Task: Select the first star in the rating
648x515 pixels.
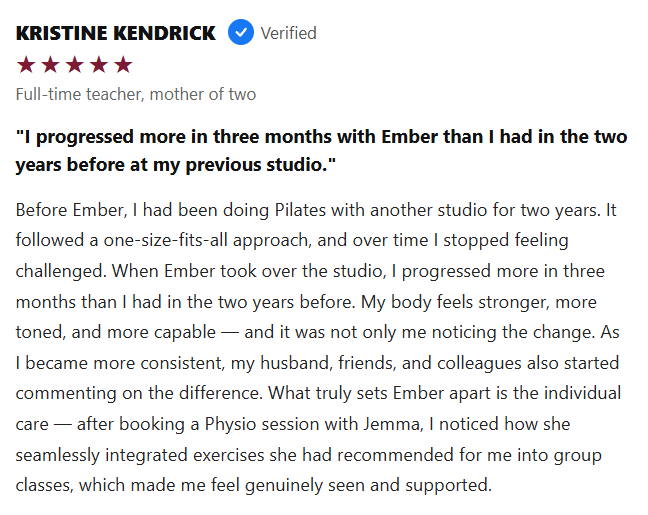Action: 26,65
